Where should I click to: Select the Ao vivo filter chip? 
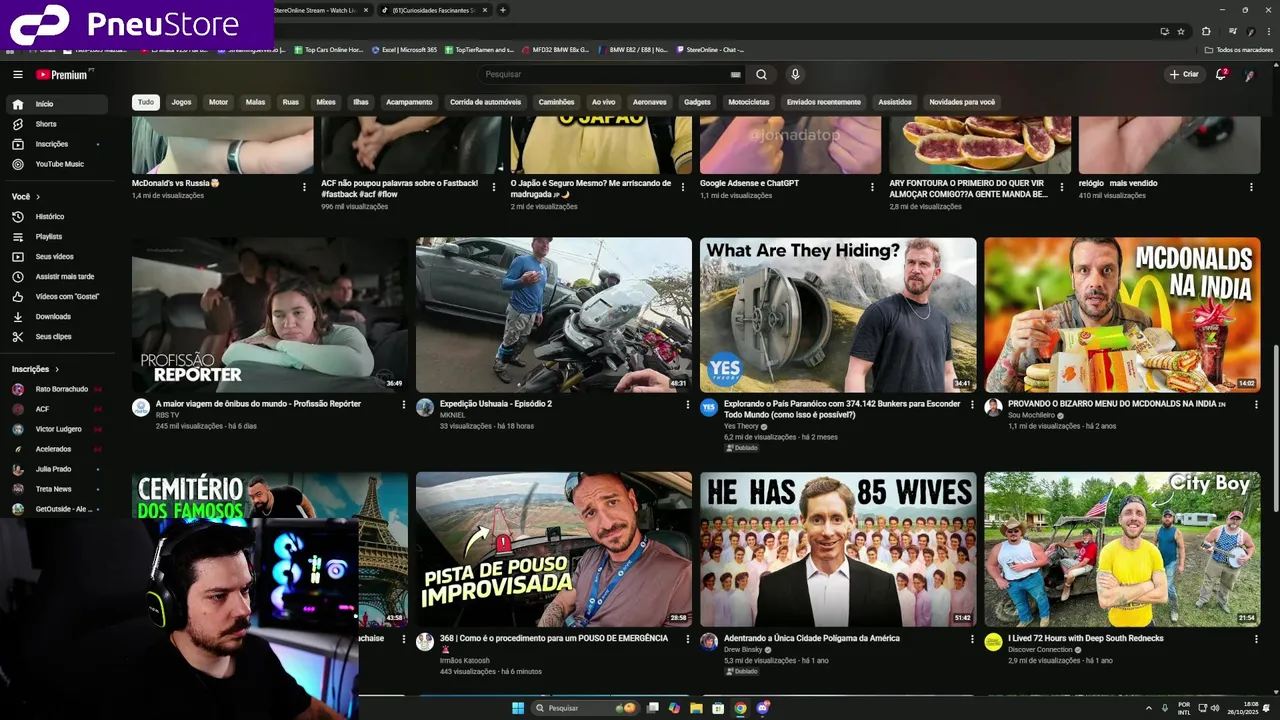coord(603,102)
